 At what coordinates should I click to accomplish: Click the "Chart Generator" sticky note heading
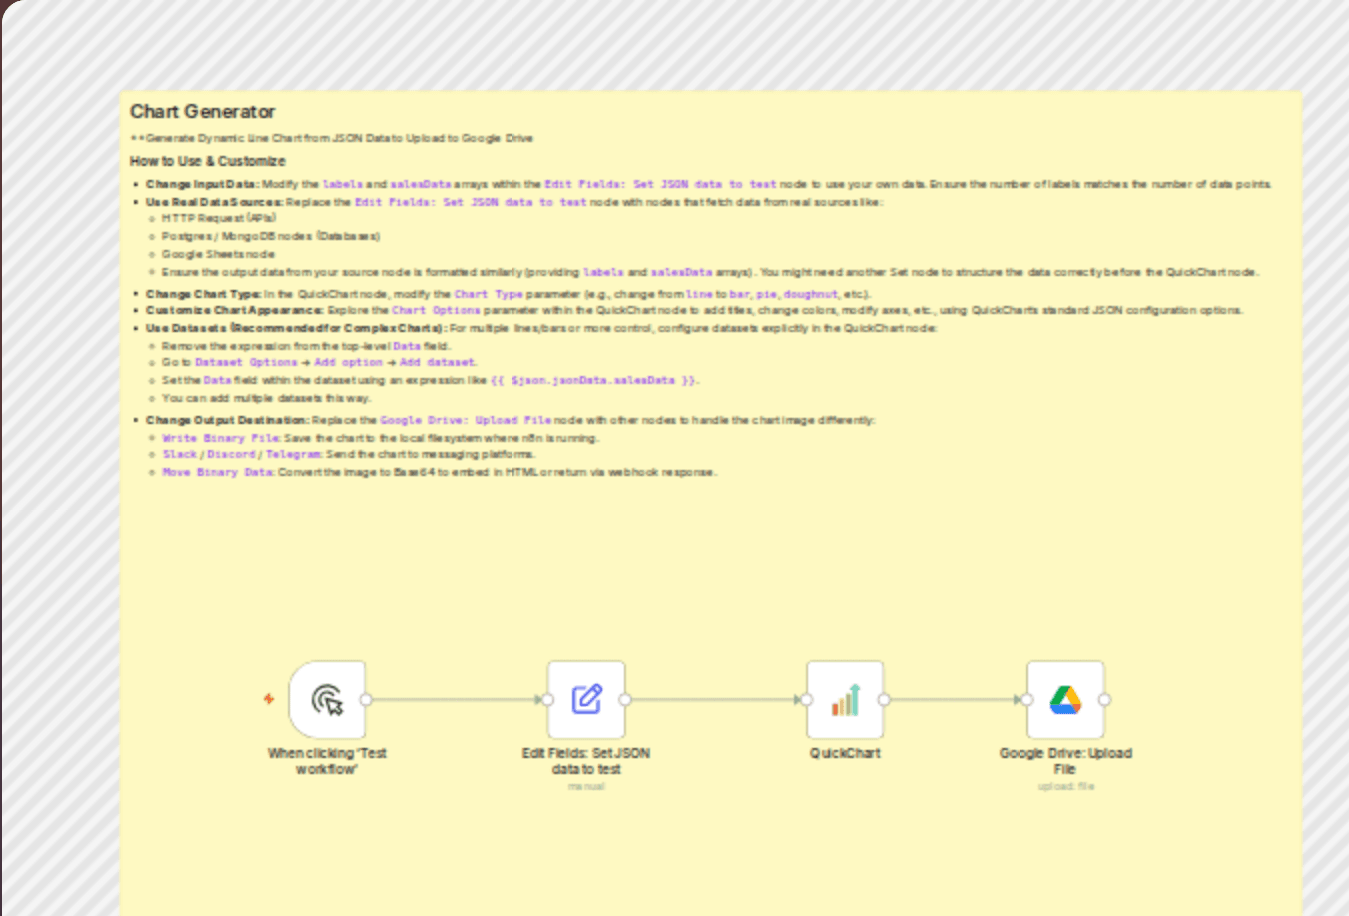click(202, 112)
